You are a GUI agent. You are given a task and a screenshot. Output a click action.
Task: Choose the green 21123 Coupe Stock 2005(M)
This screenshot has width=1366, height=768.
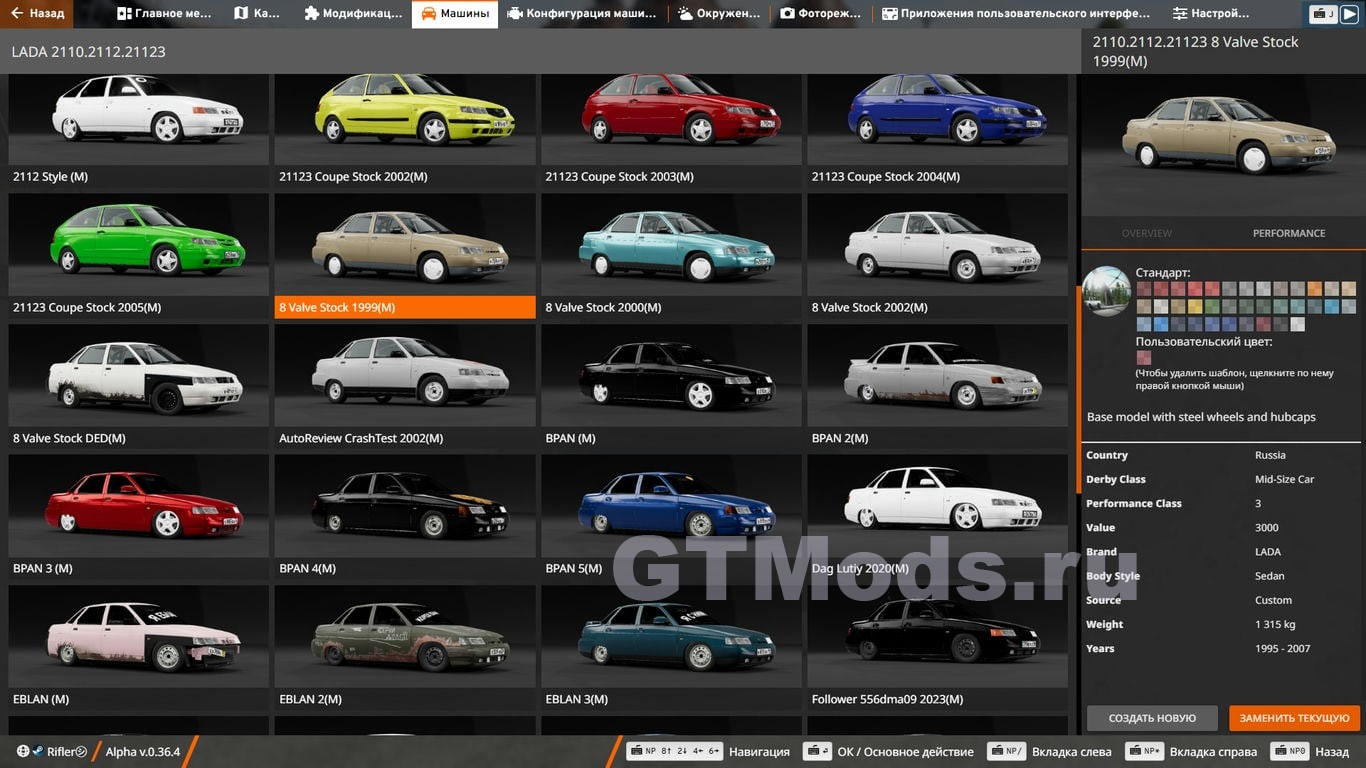click(138, 256)
